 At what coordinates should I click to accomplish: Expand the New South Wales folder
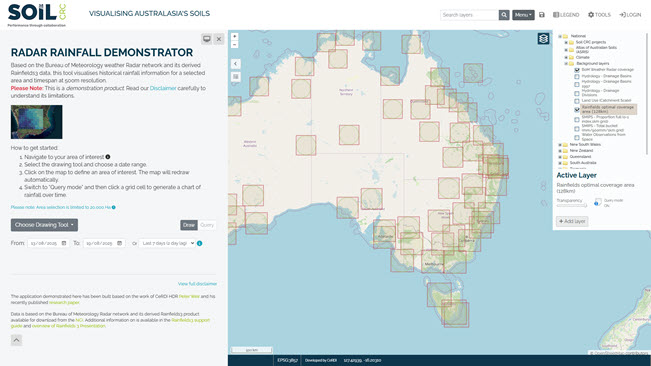point(560,145)
